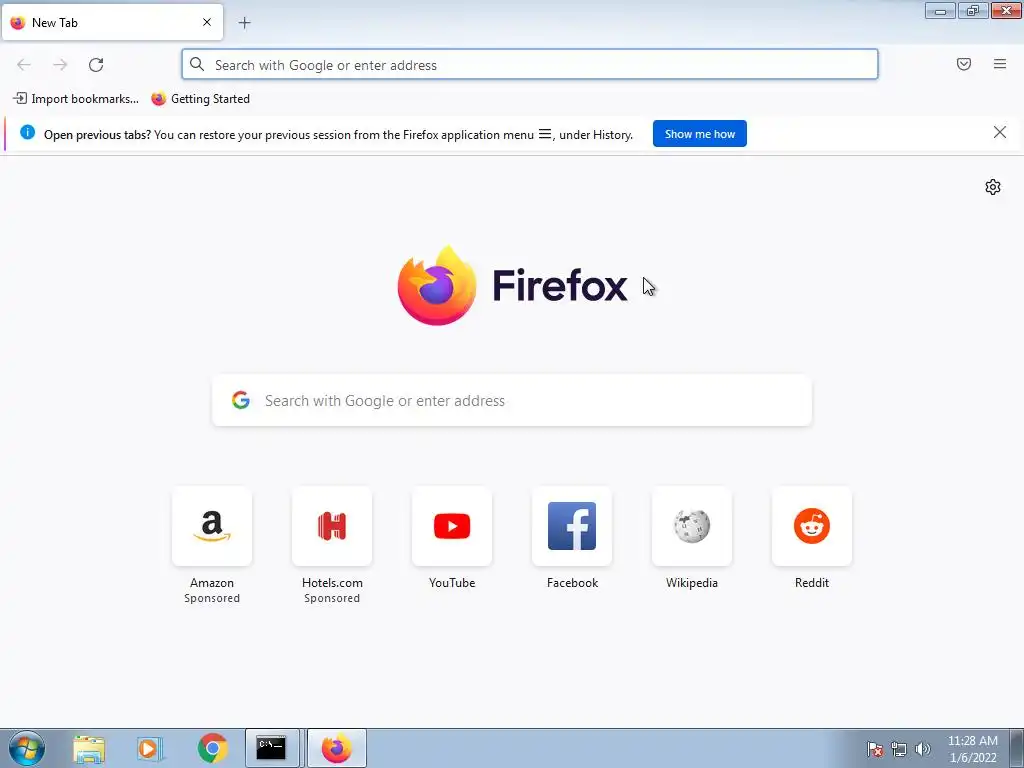Switch to Command Prompt window in taskbar
Viewport: 1024px width, 768px height.
[272, 748]
